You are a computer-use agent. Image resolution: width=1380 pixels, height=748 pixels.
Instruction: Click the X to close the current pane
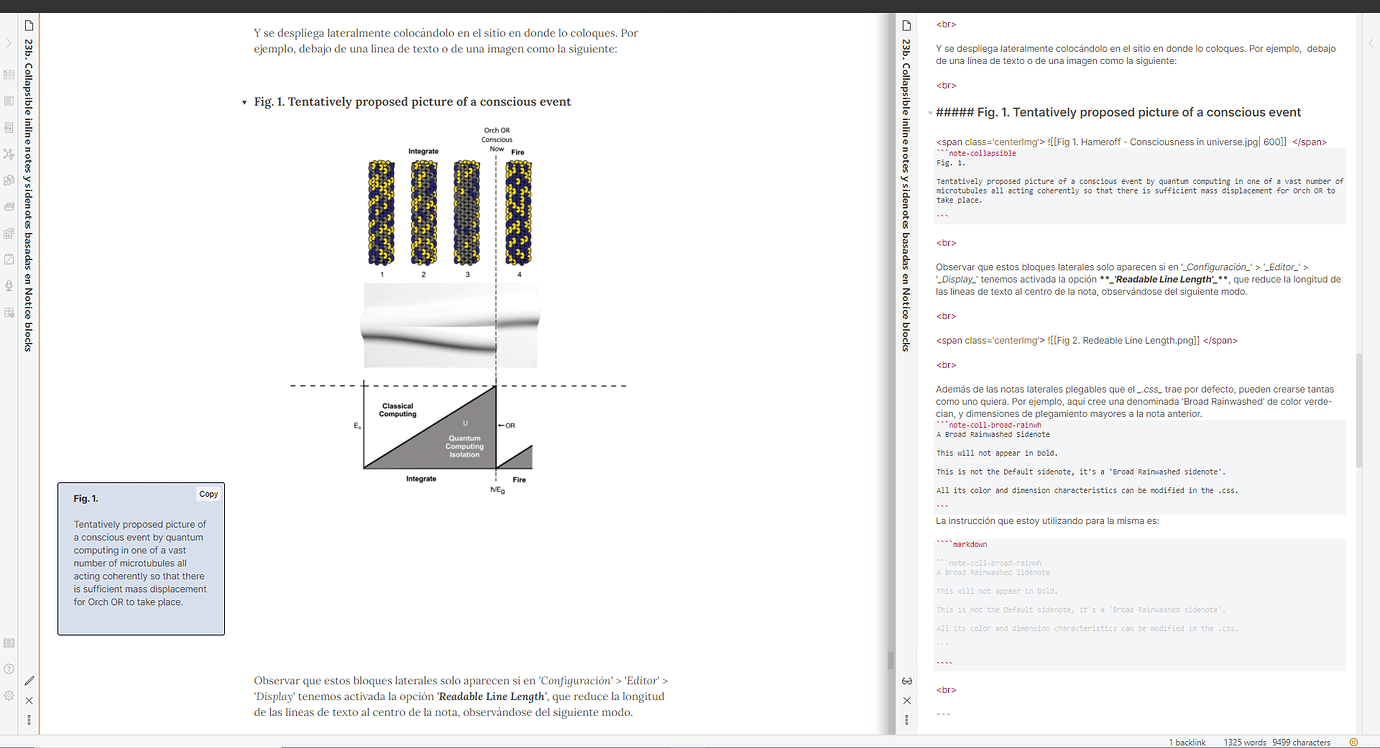pyautogui.click(x=29, y=701)
